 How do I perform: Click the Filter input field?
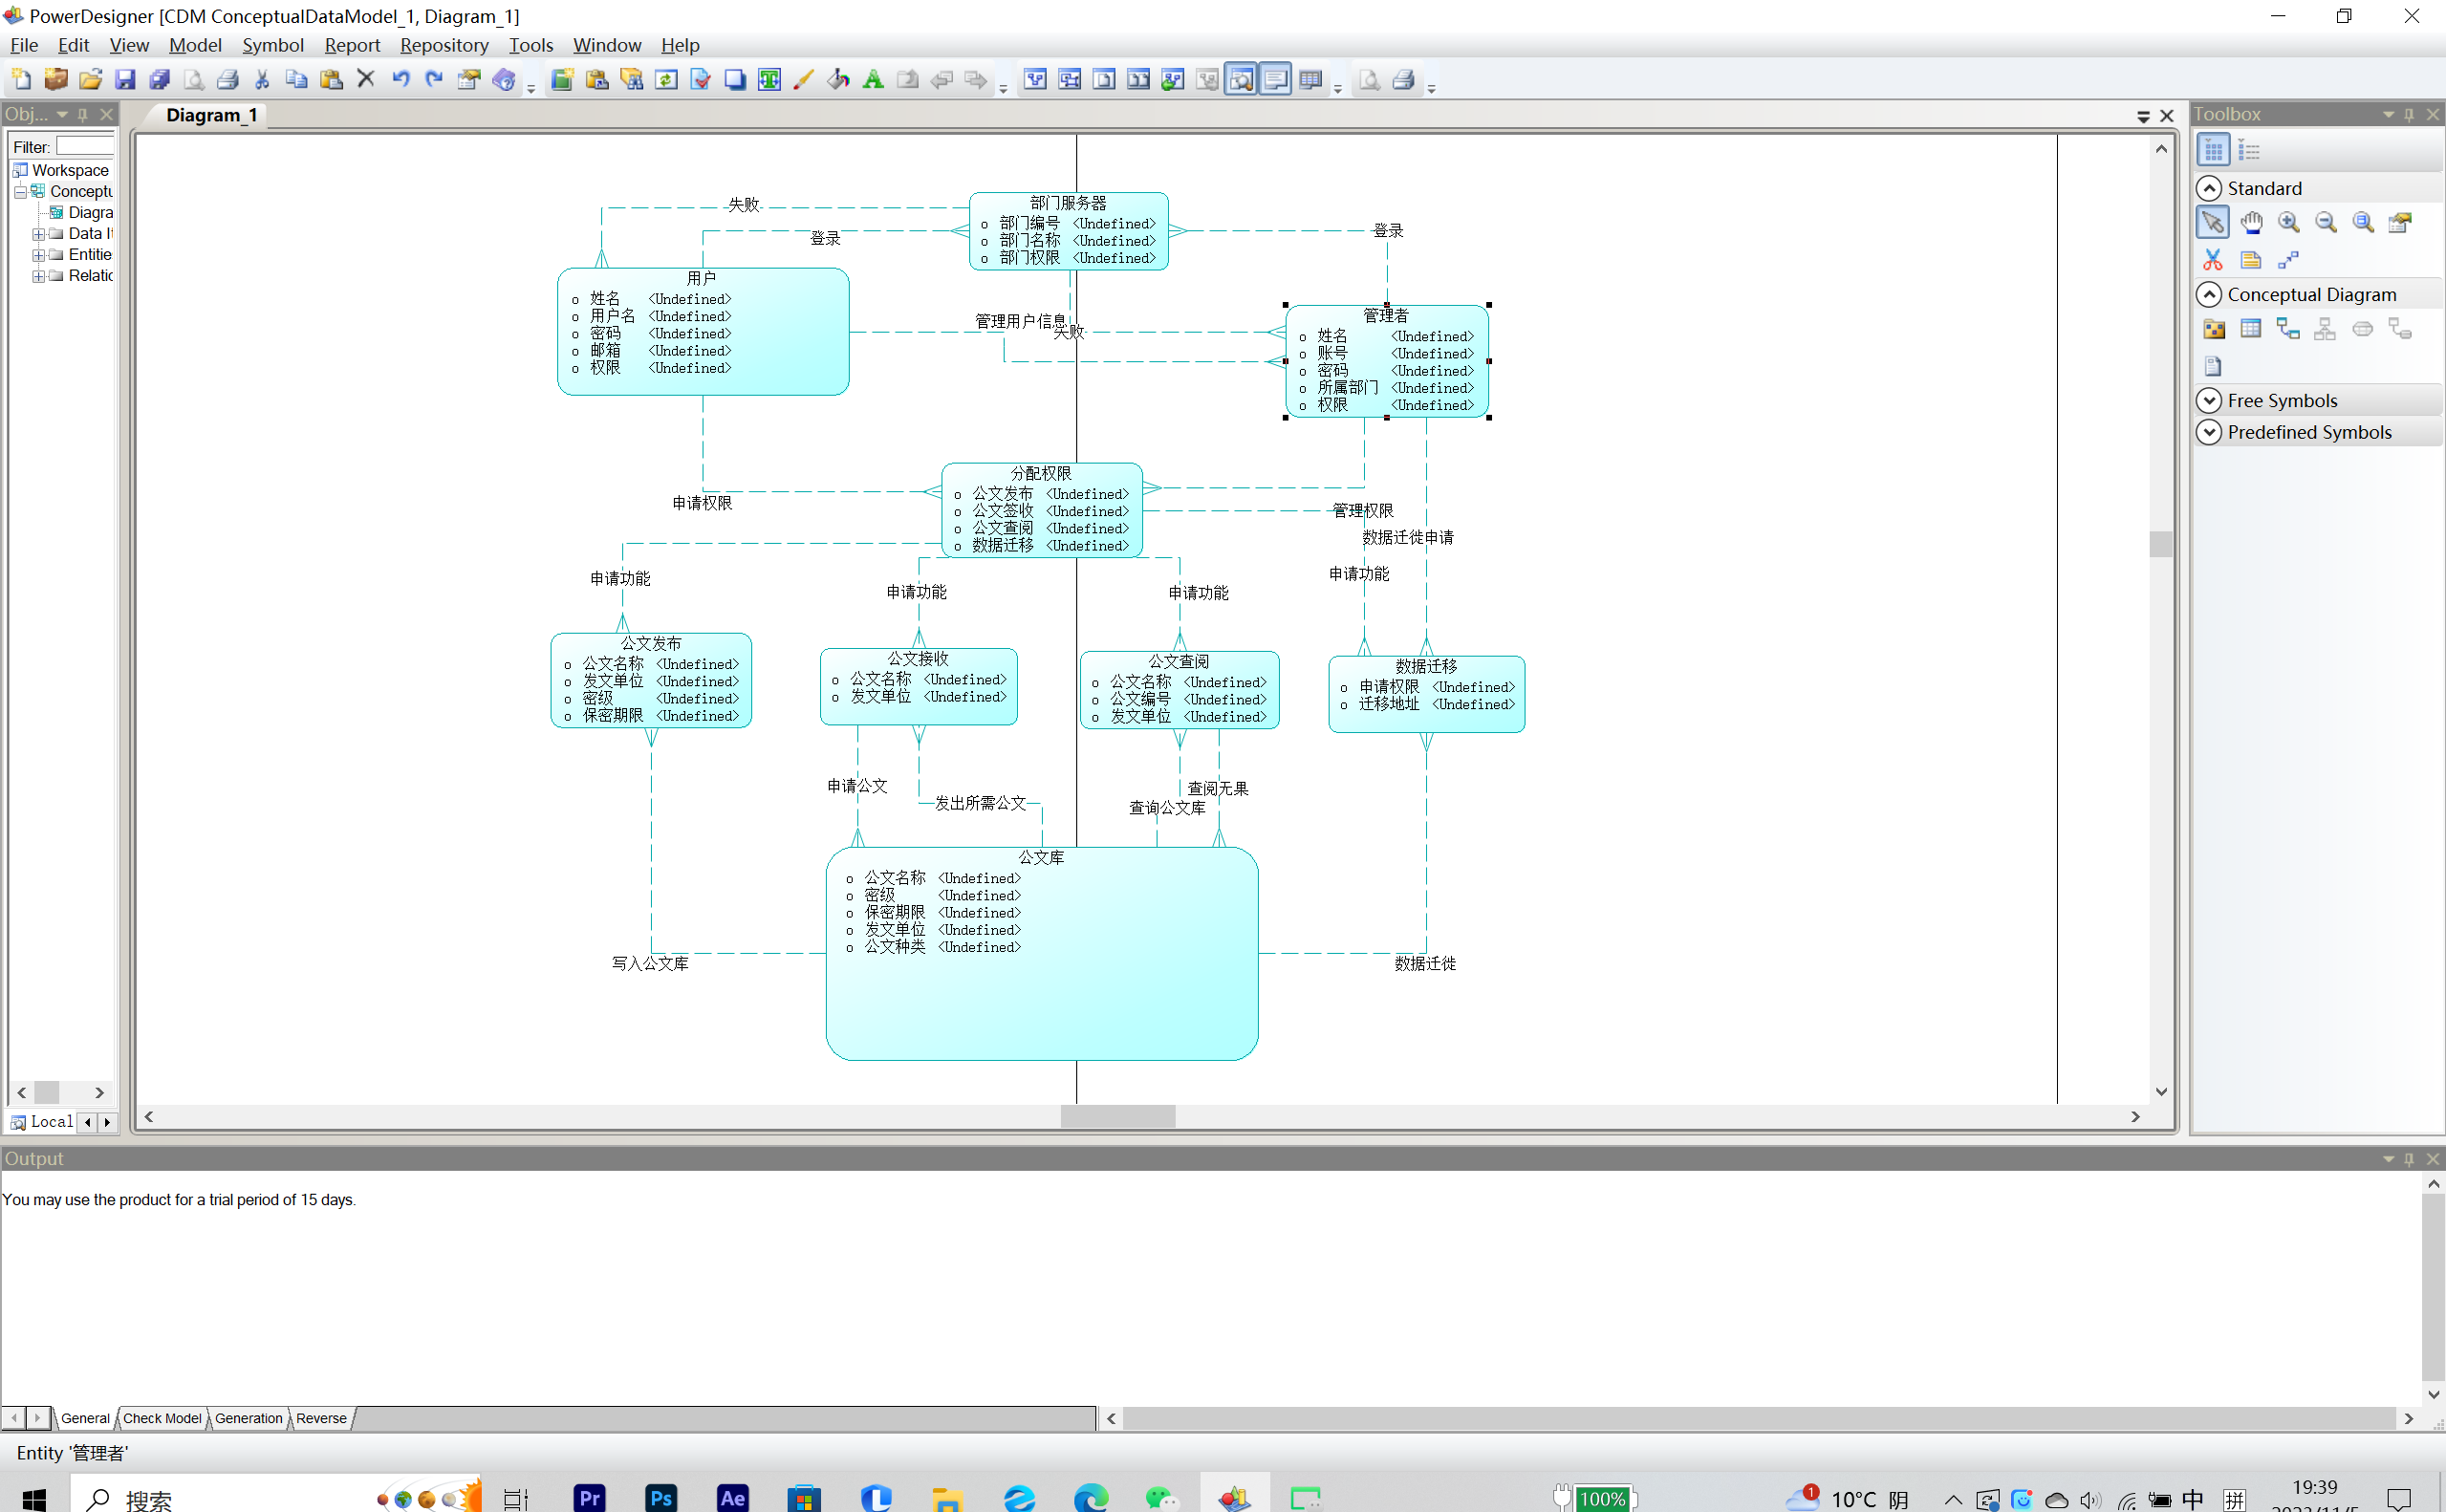(x=84, y=147)
